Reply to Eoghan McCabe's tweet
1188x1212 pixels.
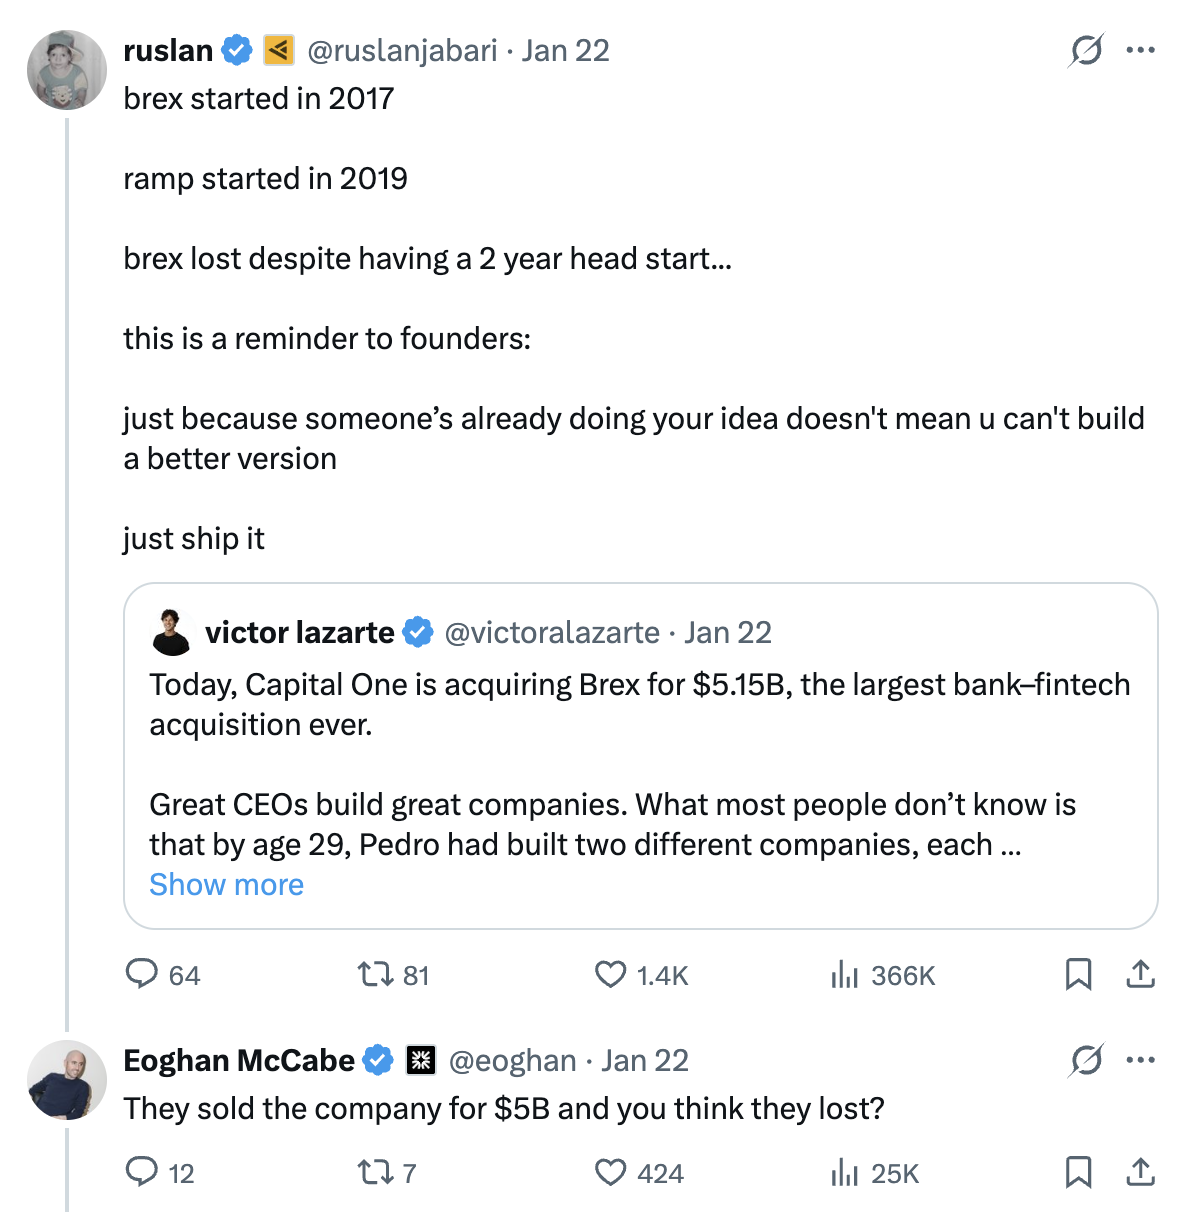pyautogui.click(x=142, y=1172)
